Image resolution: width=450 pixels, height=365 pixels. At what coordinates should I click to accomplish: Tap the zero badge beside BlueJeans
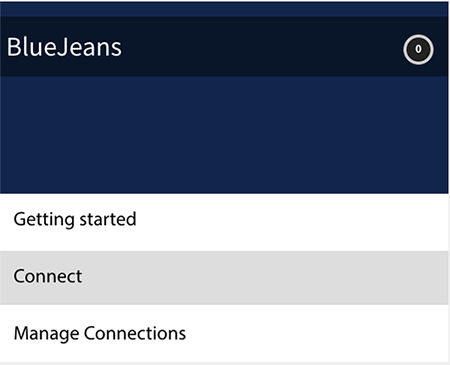coord(418,49)
